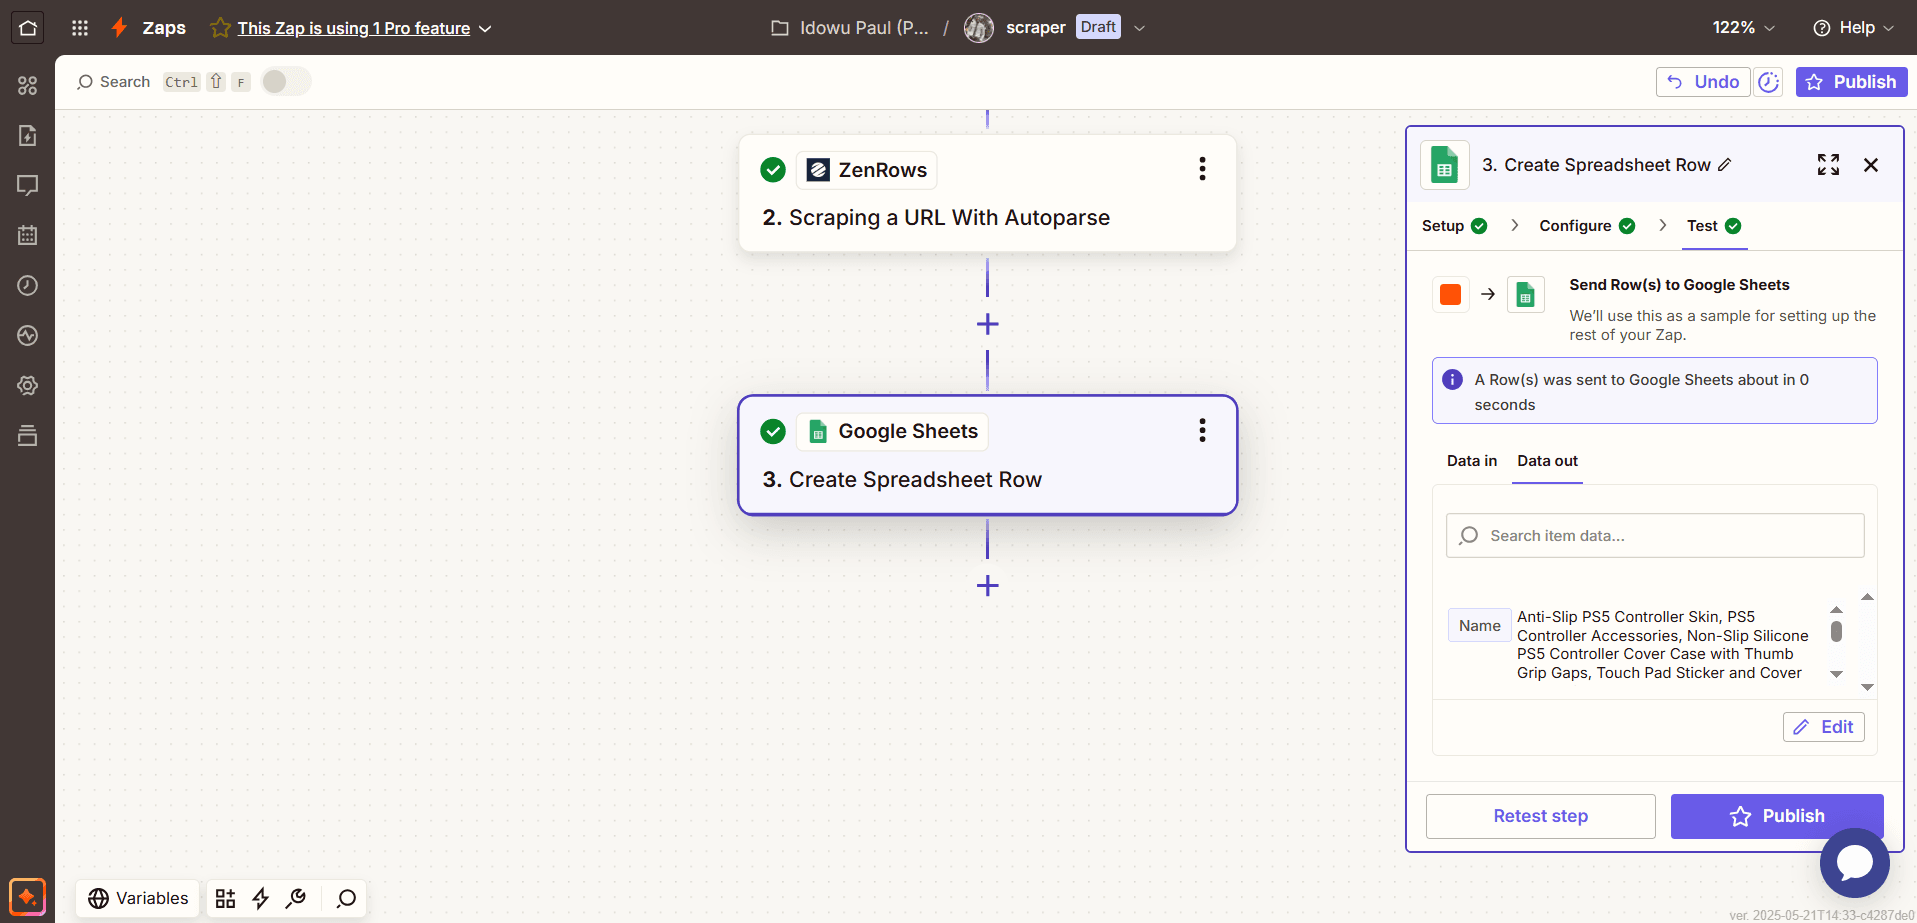Click the version history icon next to Undo
The image size is (1917, 923).
(x=1769, y=82)
